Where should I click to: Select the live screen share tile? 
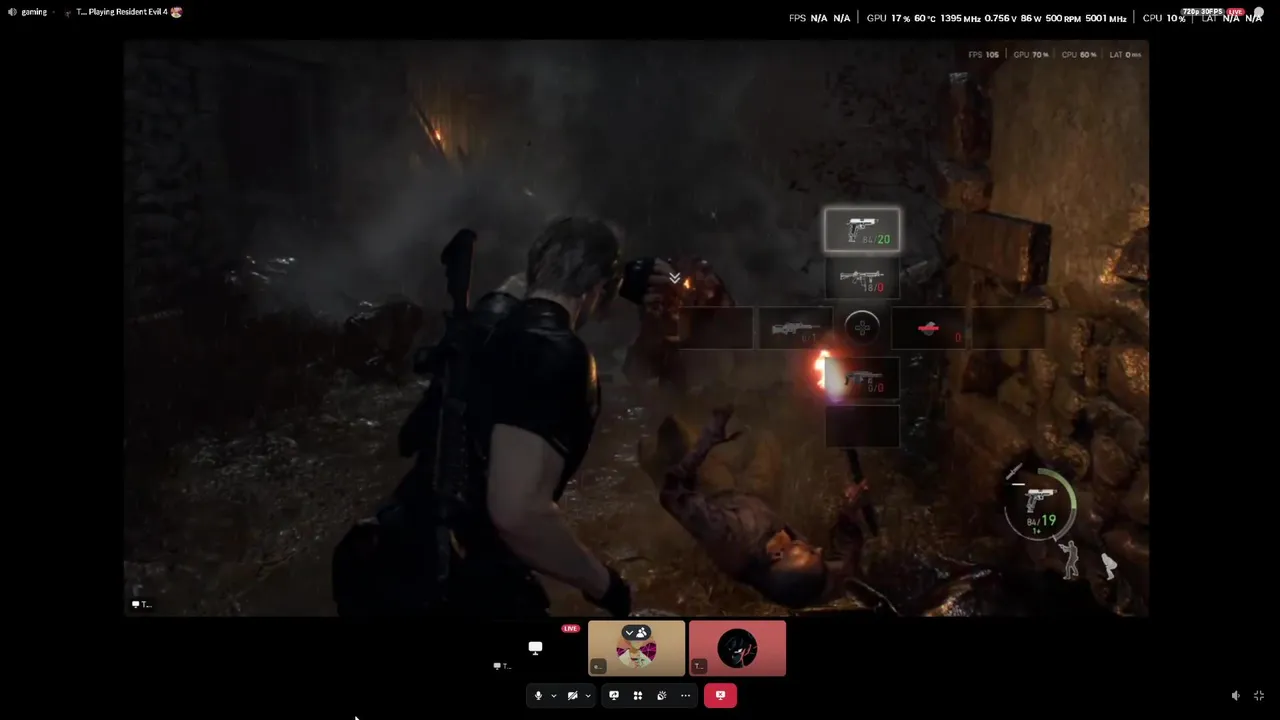[x=535, y=648]
